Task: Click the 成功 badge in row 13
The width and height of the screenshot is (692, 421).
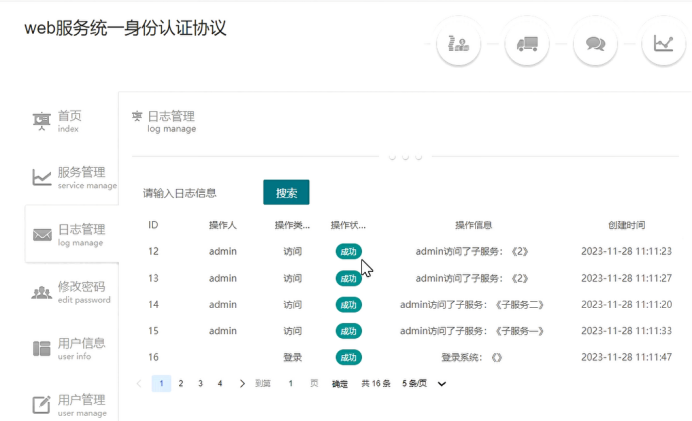Action: pos(349,278)
